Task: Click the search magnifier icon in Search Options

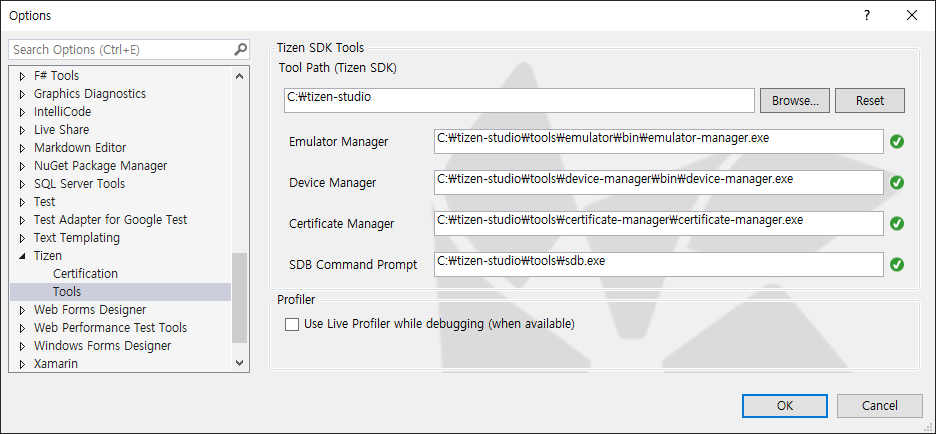Action: pos(240,49)
